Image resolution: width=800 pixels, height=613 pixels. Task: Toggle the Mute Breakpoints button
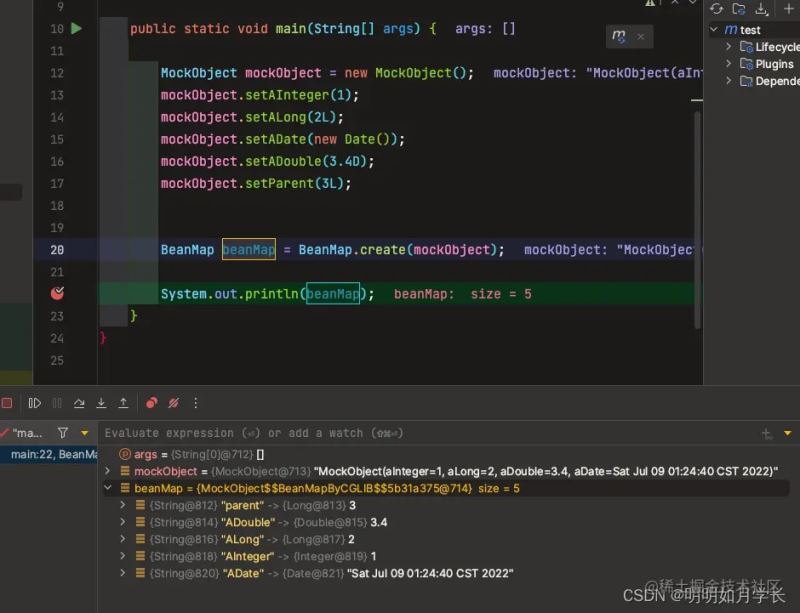173,403
